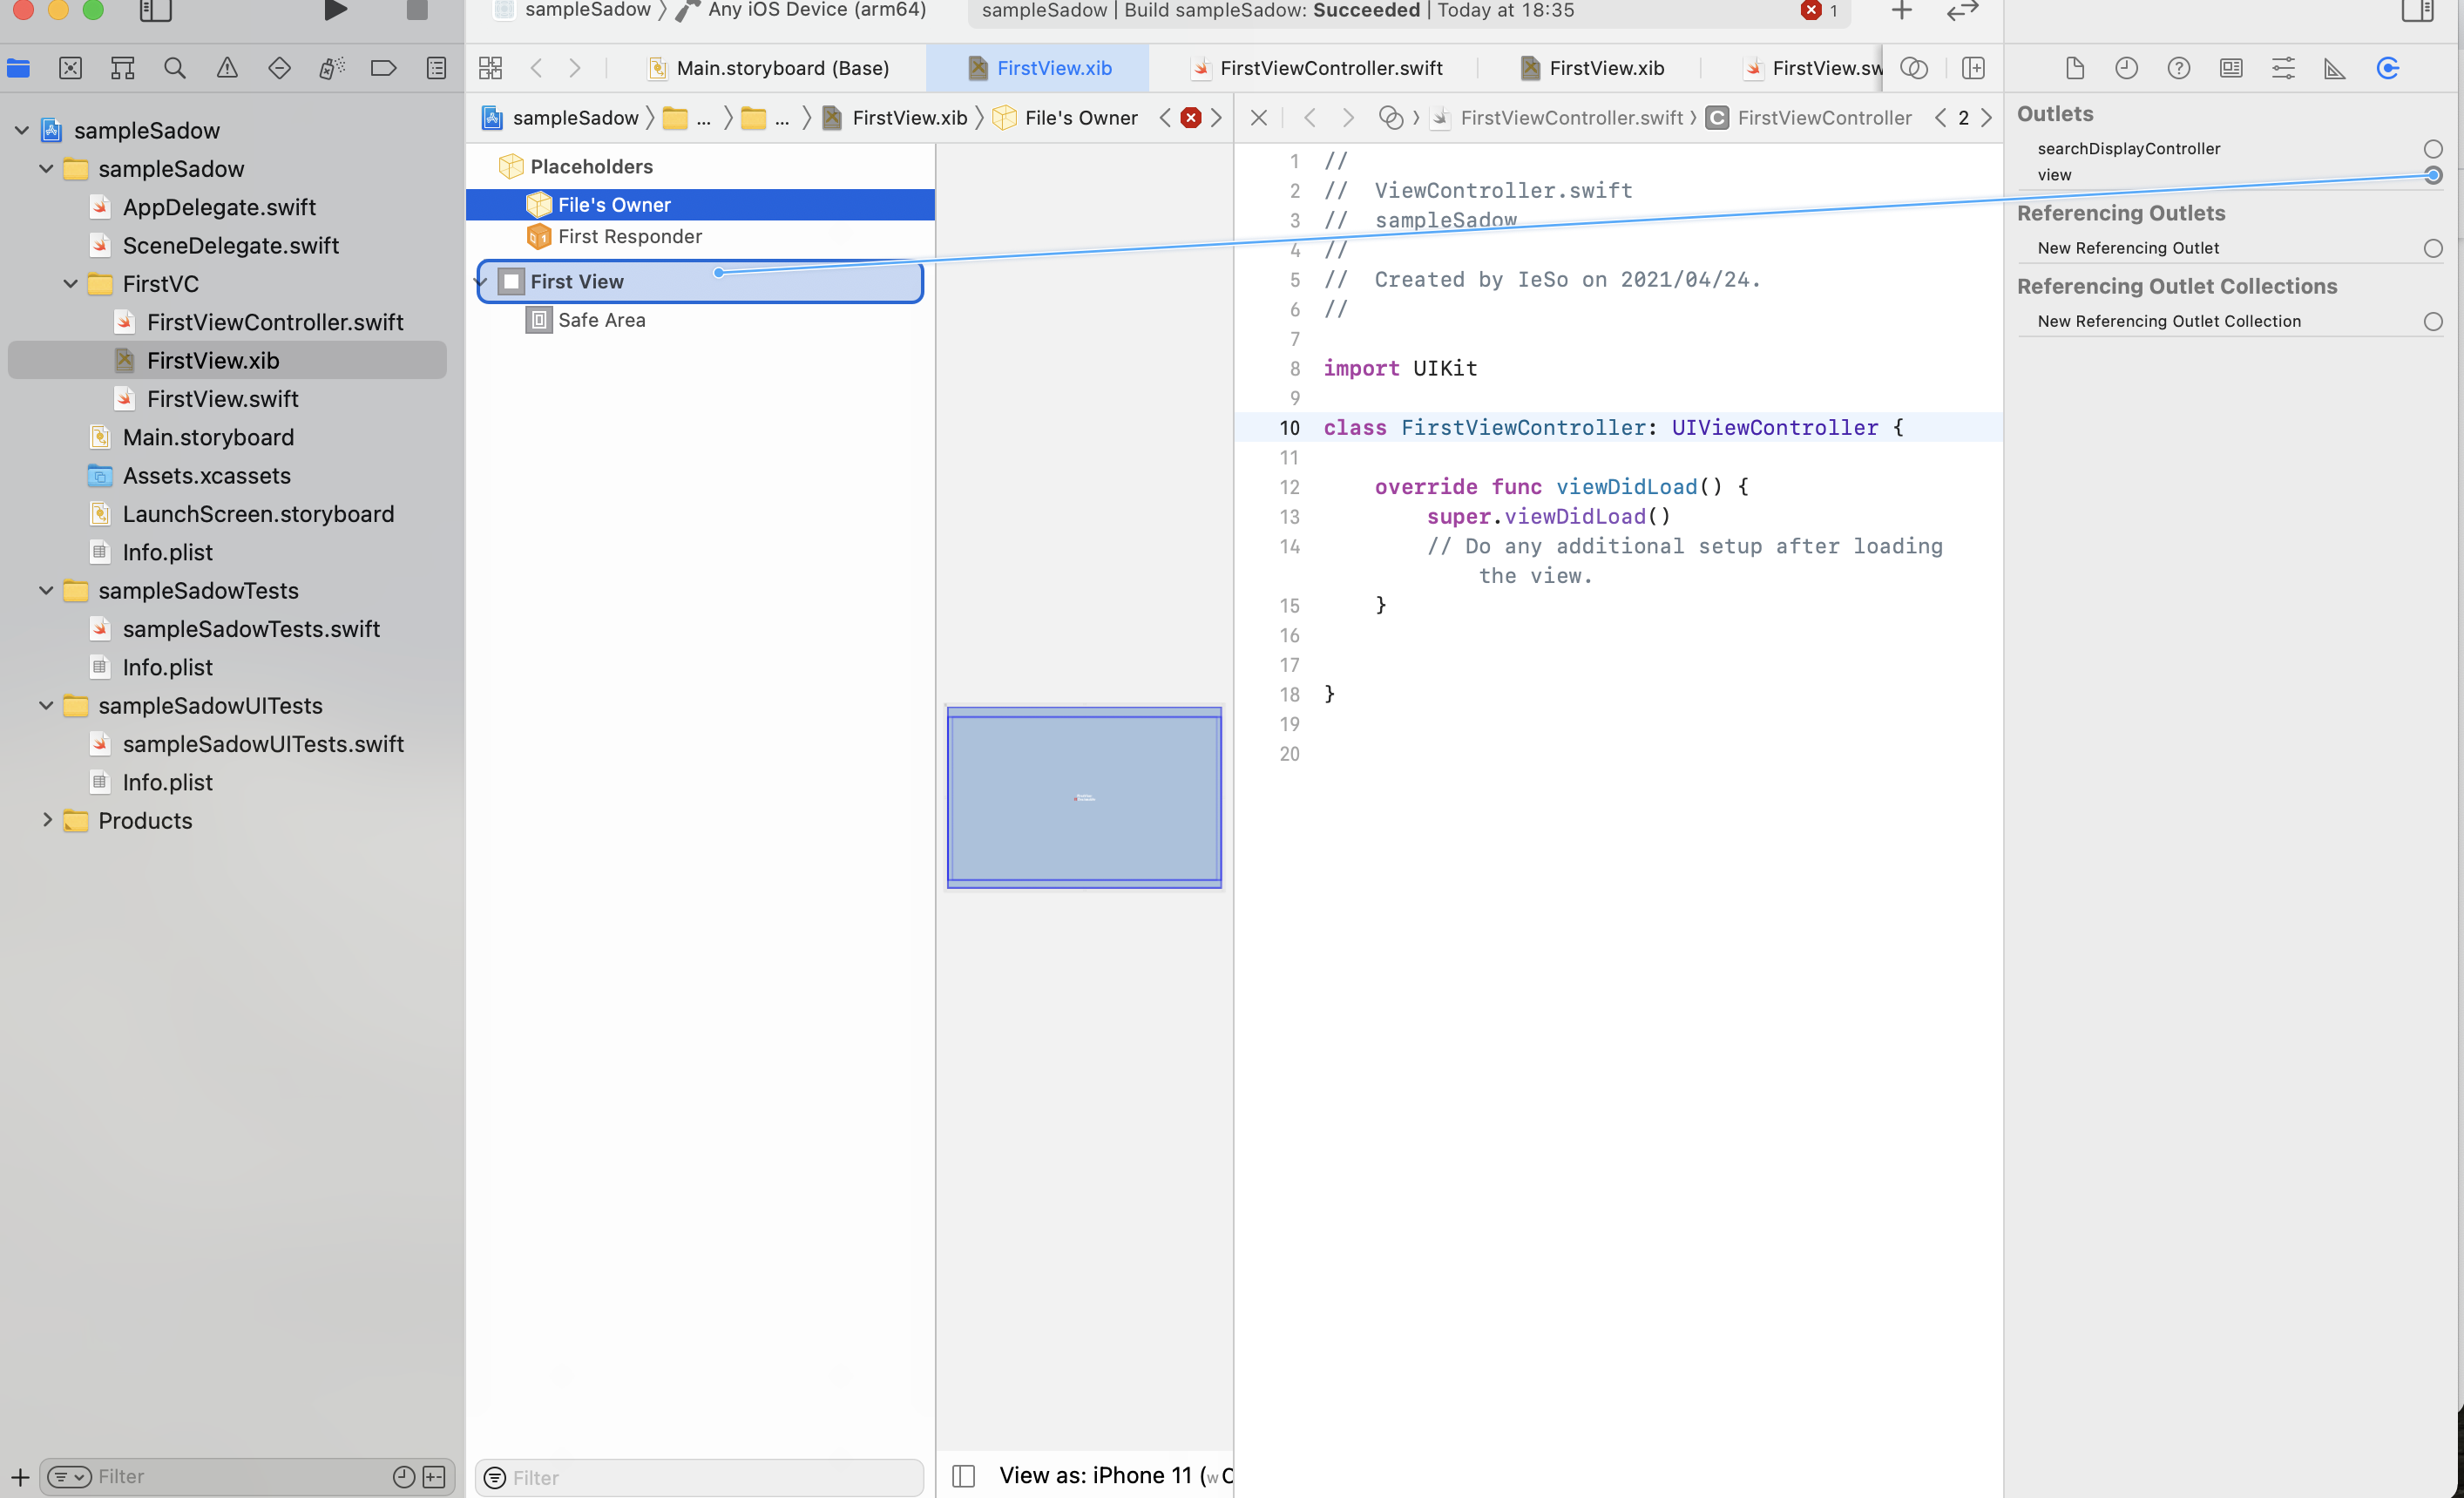Open the Main.storyboard (Base) tab
Image resolution: width=2464 pixels, height=1498 pixels.
768,68
